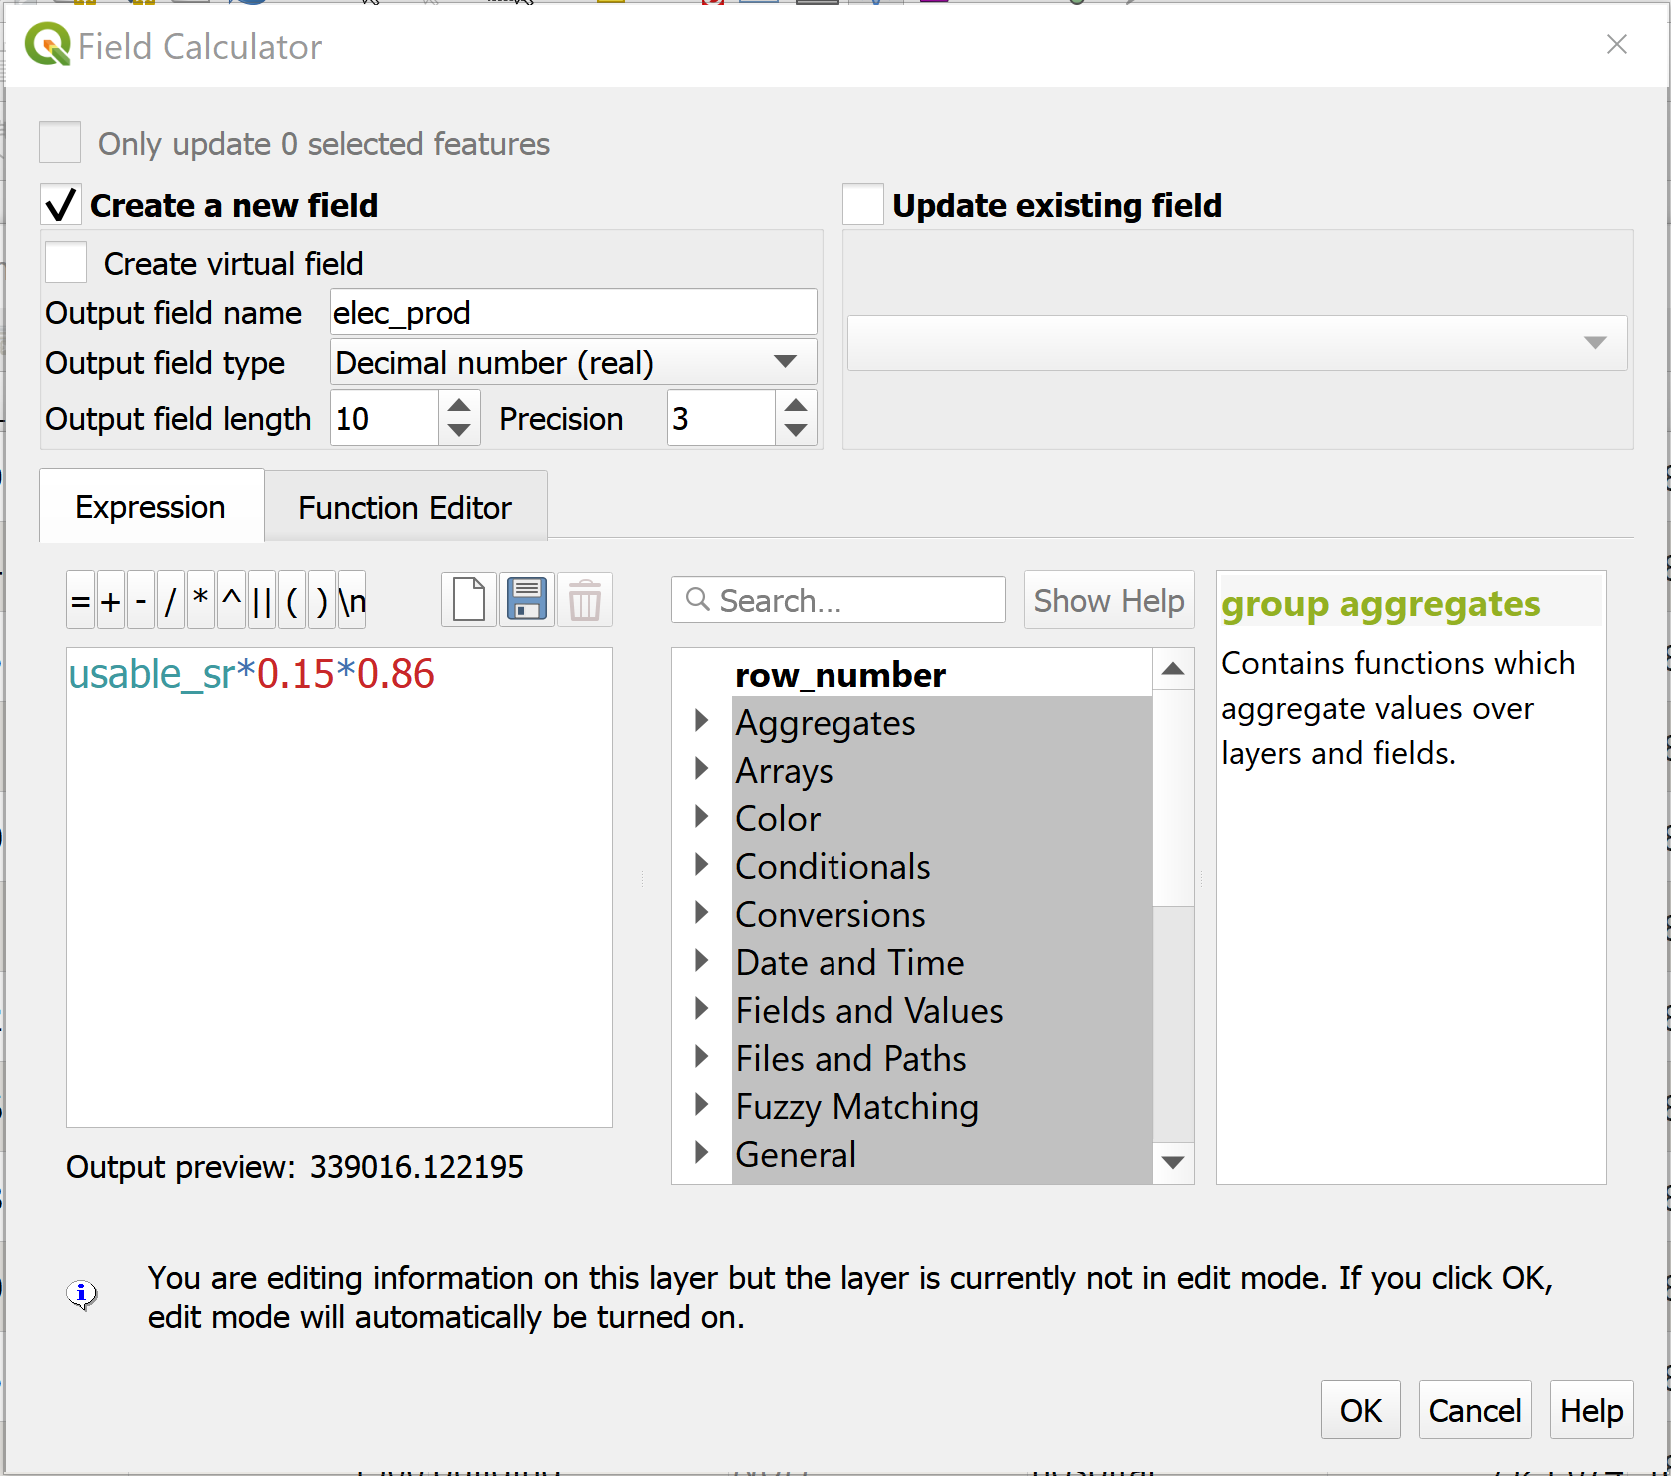The height and width of the screenshot is (1476, 1671).
Task: Insert the multiply operator button
Action: point(201,600)
